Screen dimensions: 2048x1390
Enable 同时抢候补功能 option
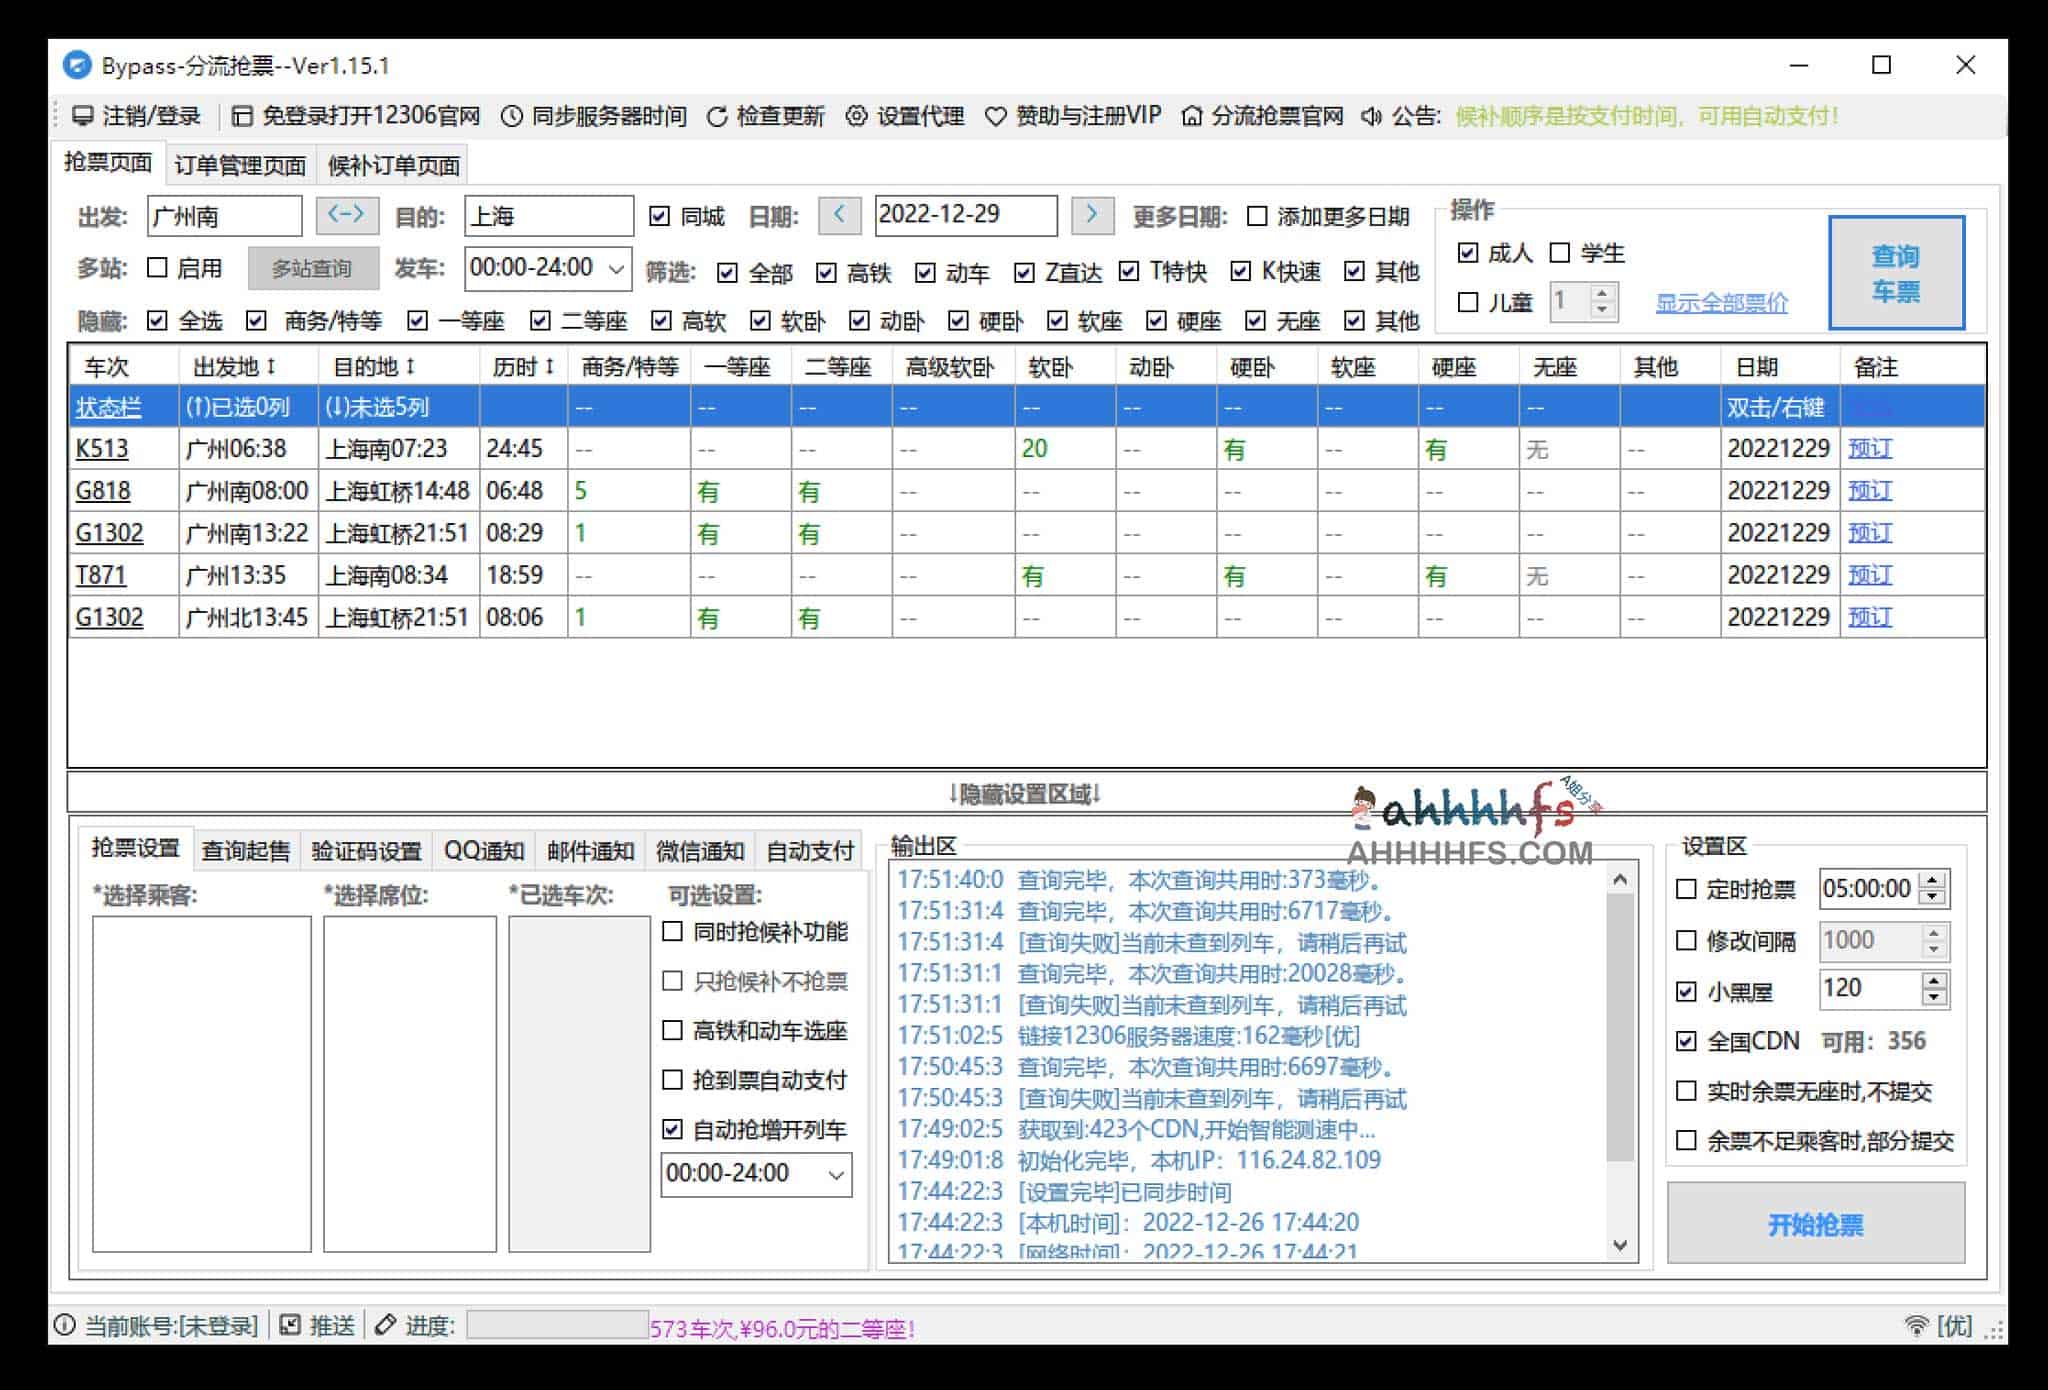point(673,932)
